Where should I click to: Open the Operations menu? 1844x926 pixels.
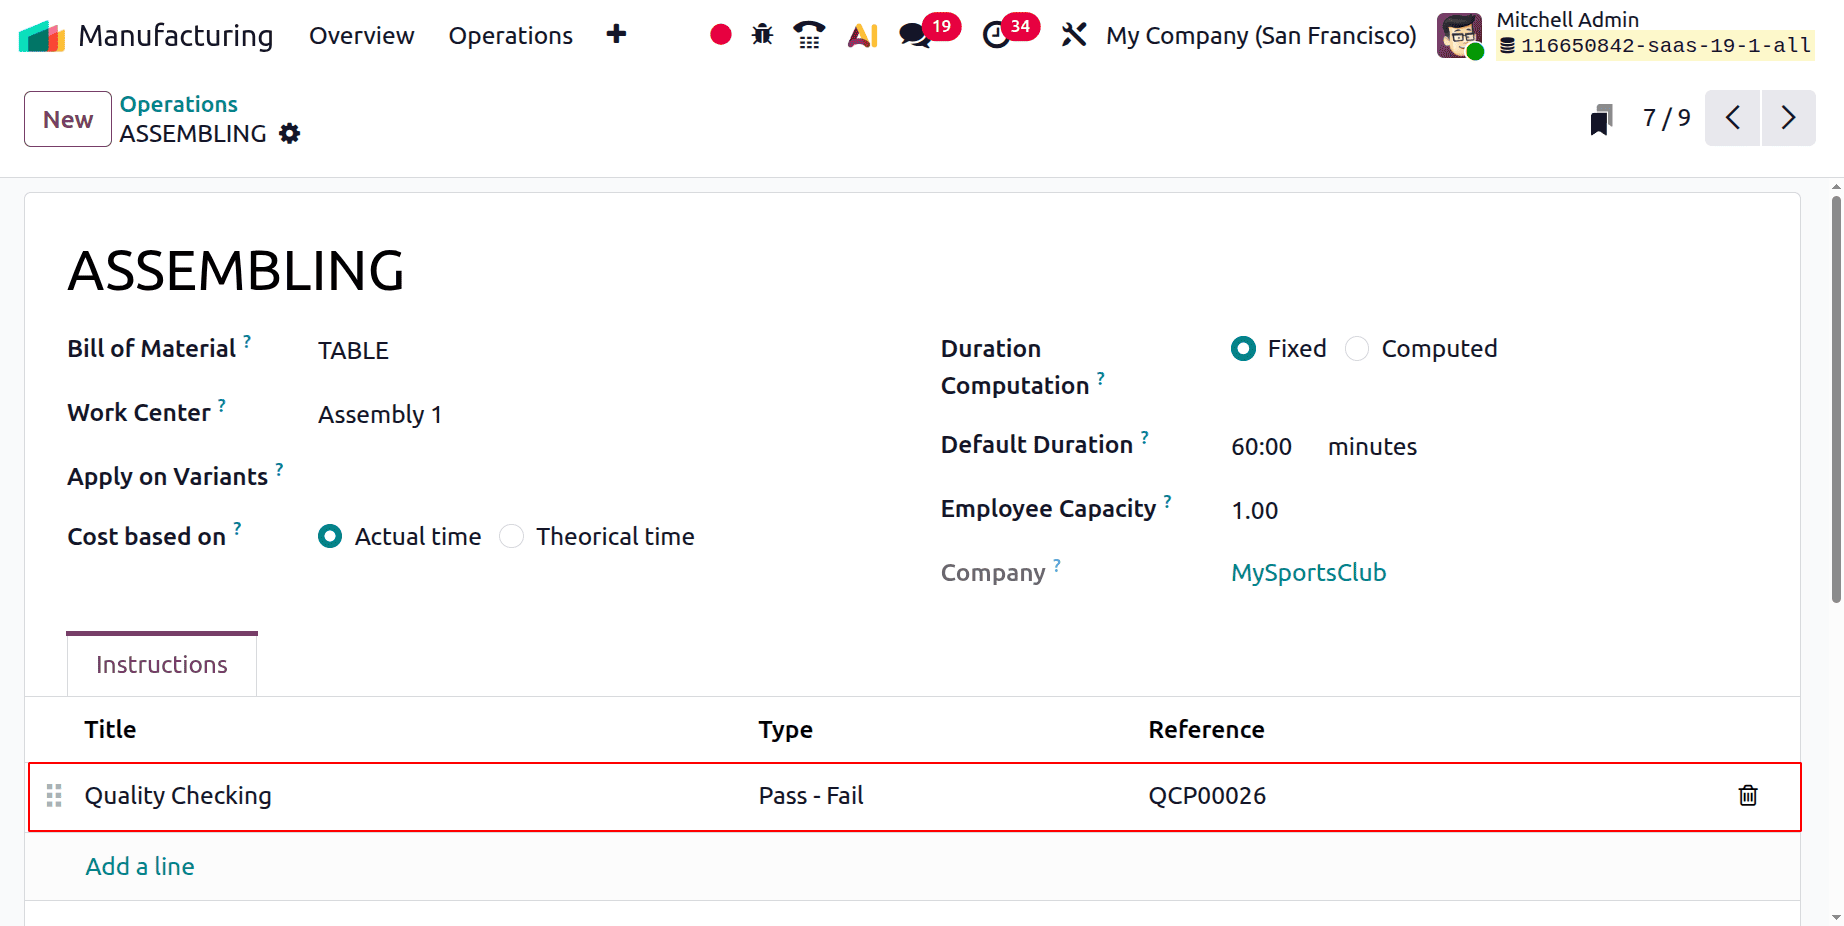coord(510,35)
